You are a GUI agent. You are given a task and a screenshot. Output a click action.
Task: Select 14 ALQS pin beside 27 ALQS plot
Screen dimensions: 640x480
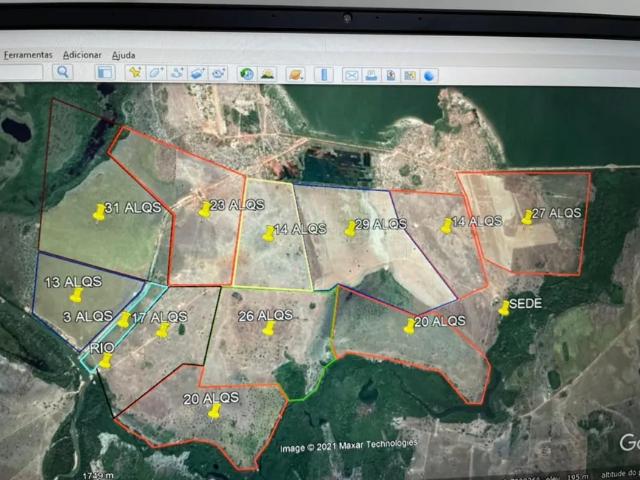(x=447, y=226)
